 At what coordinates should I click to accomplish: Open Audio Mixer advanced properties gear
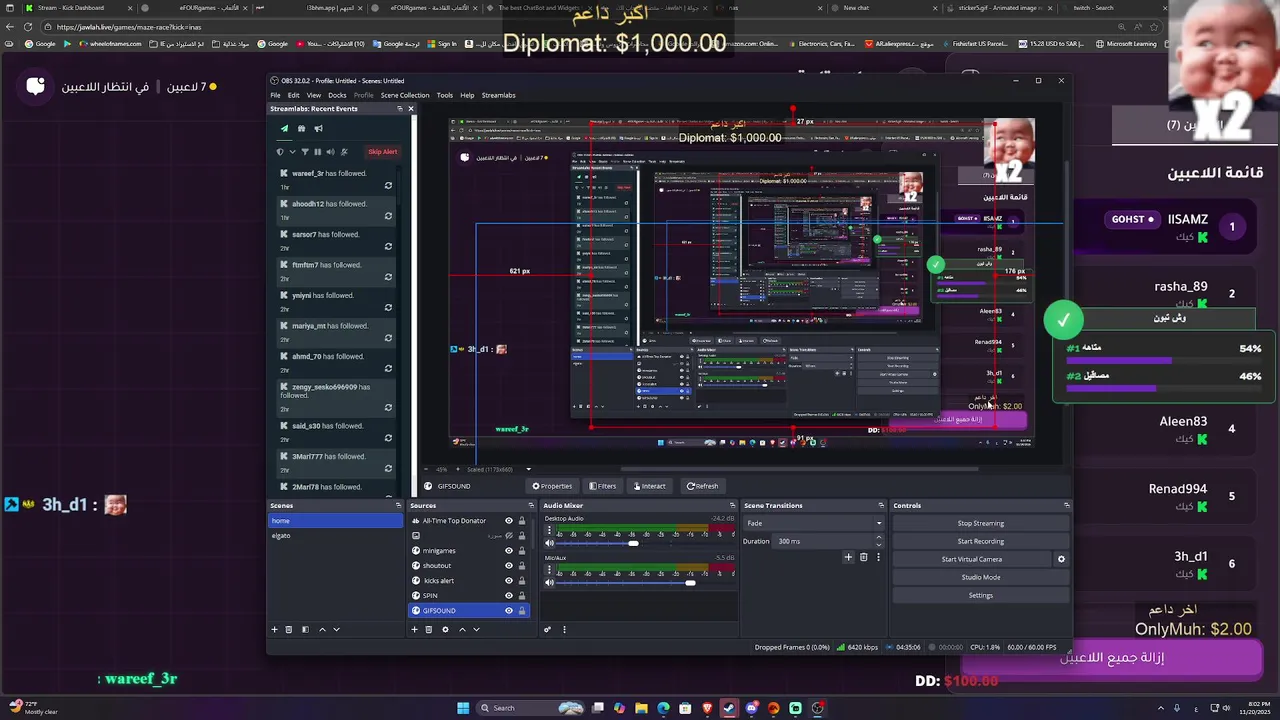pos(547,629)
